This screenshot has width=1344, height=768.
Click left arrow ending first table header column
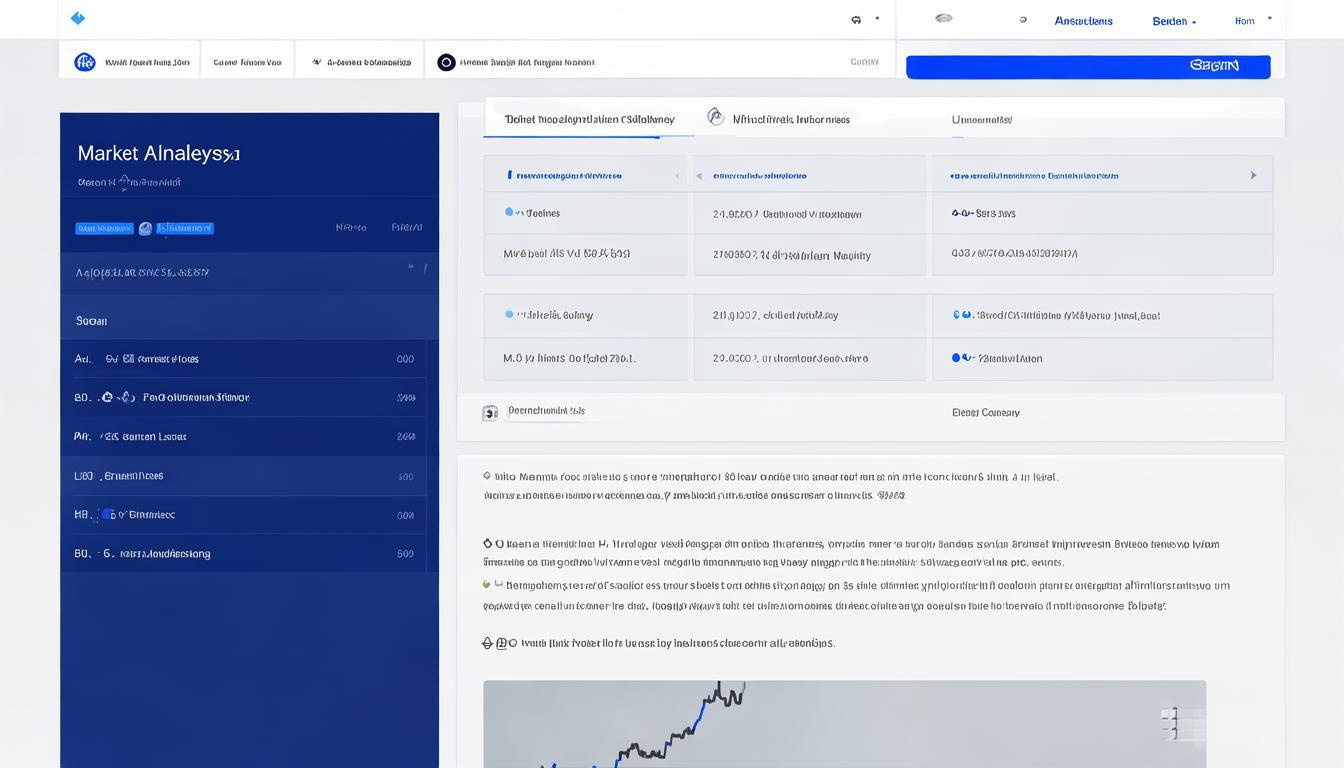click(677, 176)
